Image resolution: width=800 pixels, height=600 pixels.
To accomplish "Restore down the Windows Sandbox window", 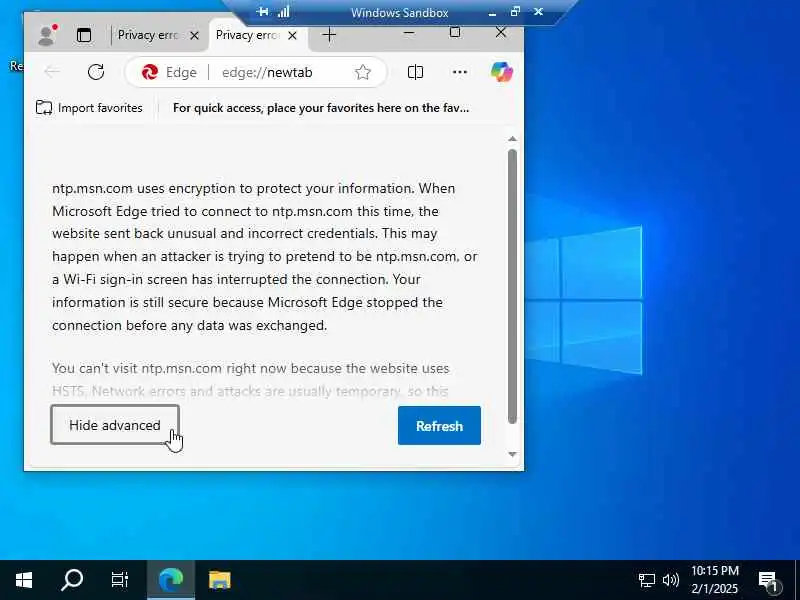I will tap(515, 11).
